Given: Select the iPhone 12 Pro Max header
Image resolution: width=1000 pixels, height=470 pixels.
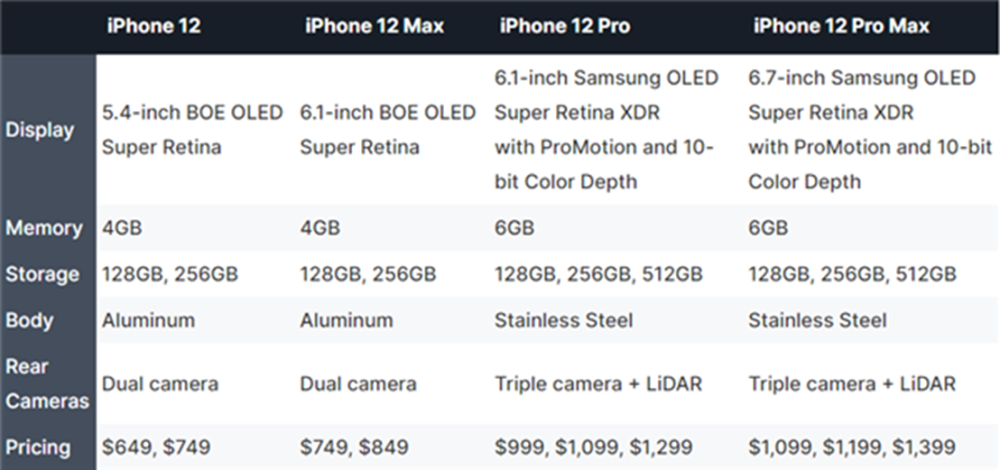Looking at the screenshot, I should [841, 26].
